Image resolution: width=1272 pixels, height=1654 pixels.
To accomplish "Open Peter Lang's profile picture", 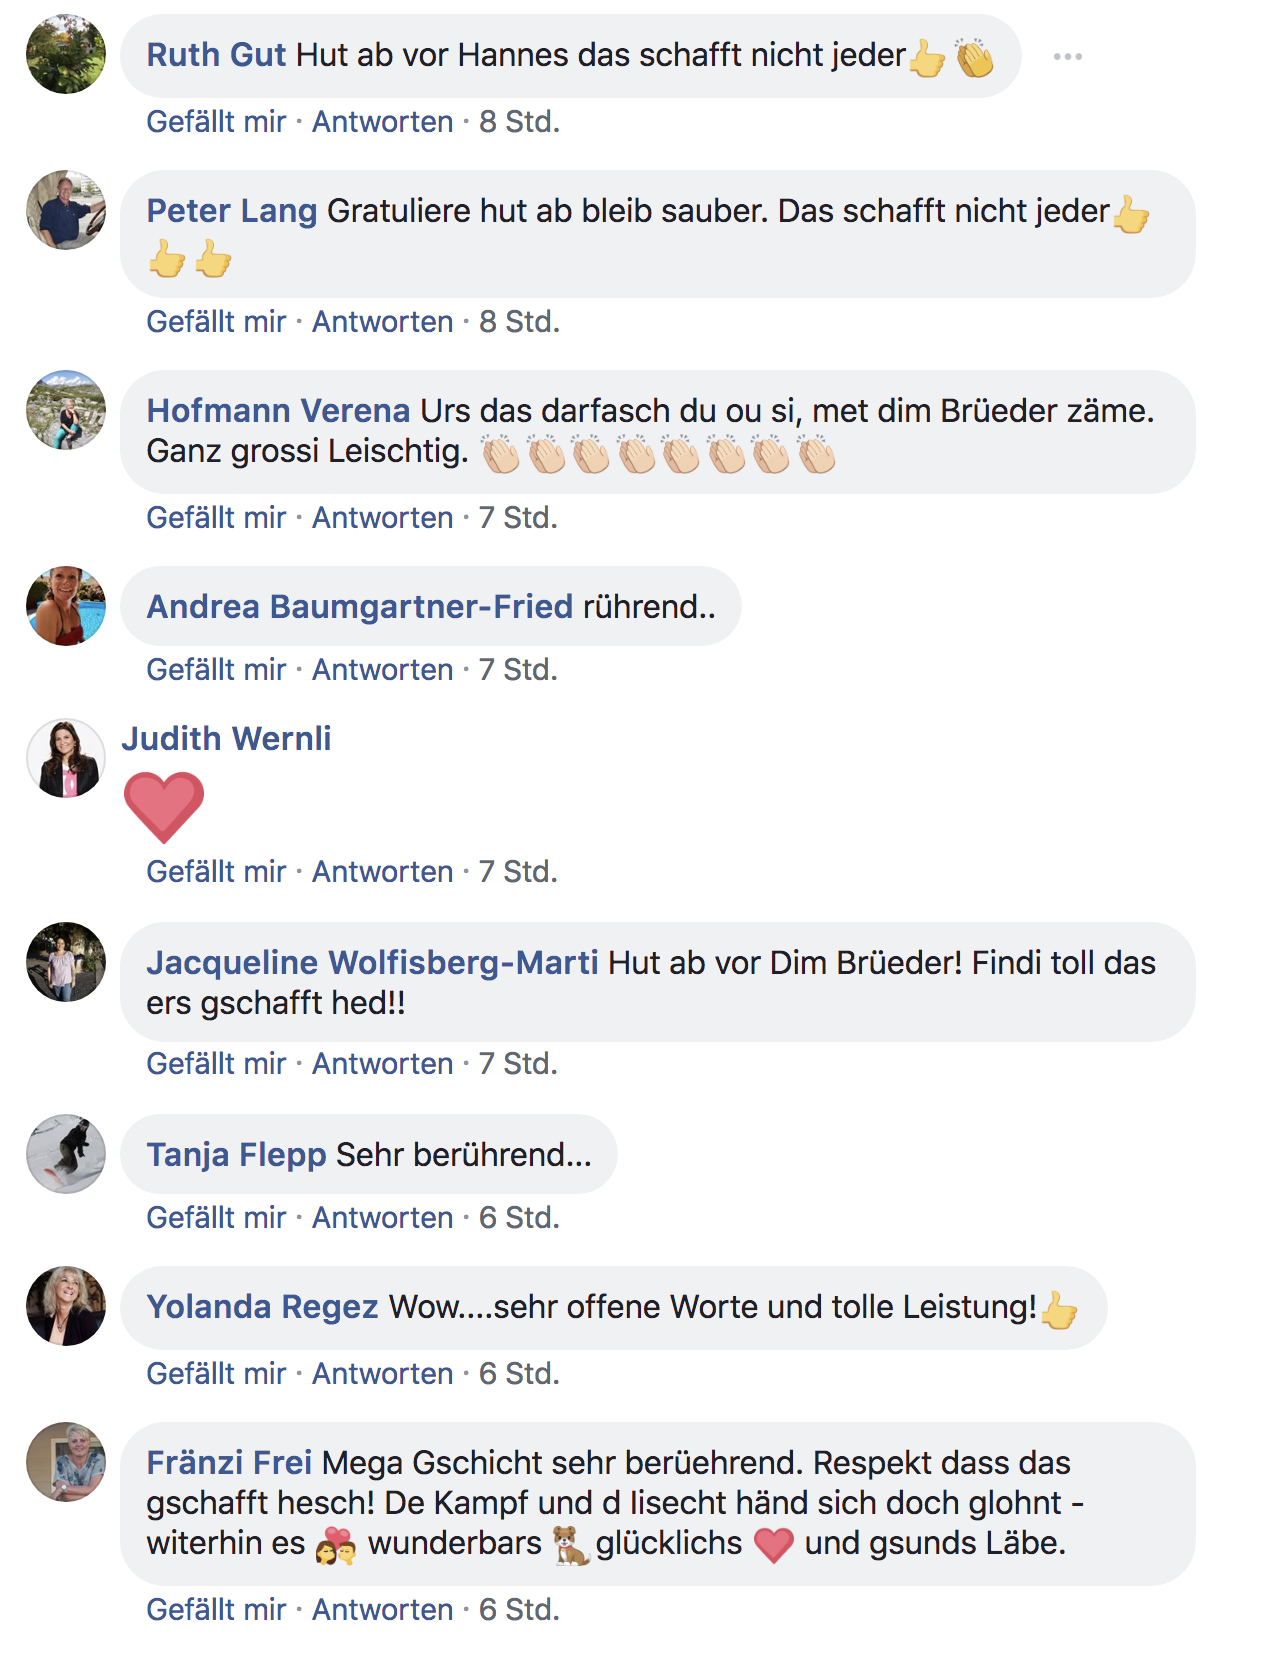I will click(66, 210).
